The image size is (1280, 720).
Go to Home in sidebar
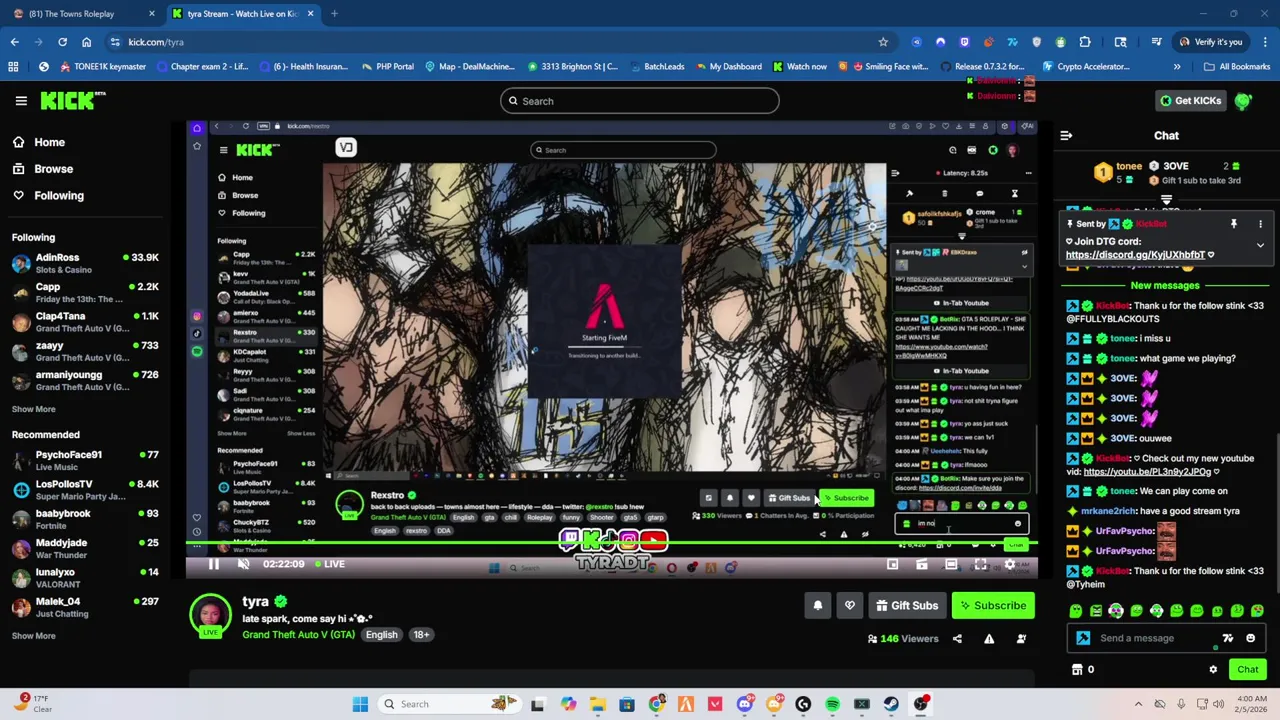tap(49, 142)
